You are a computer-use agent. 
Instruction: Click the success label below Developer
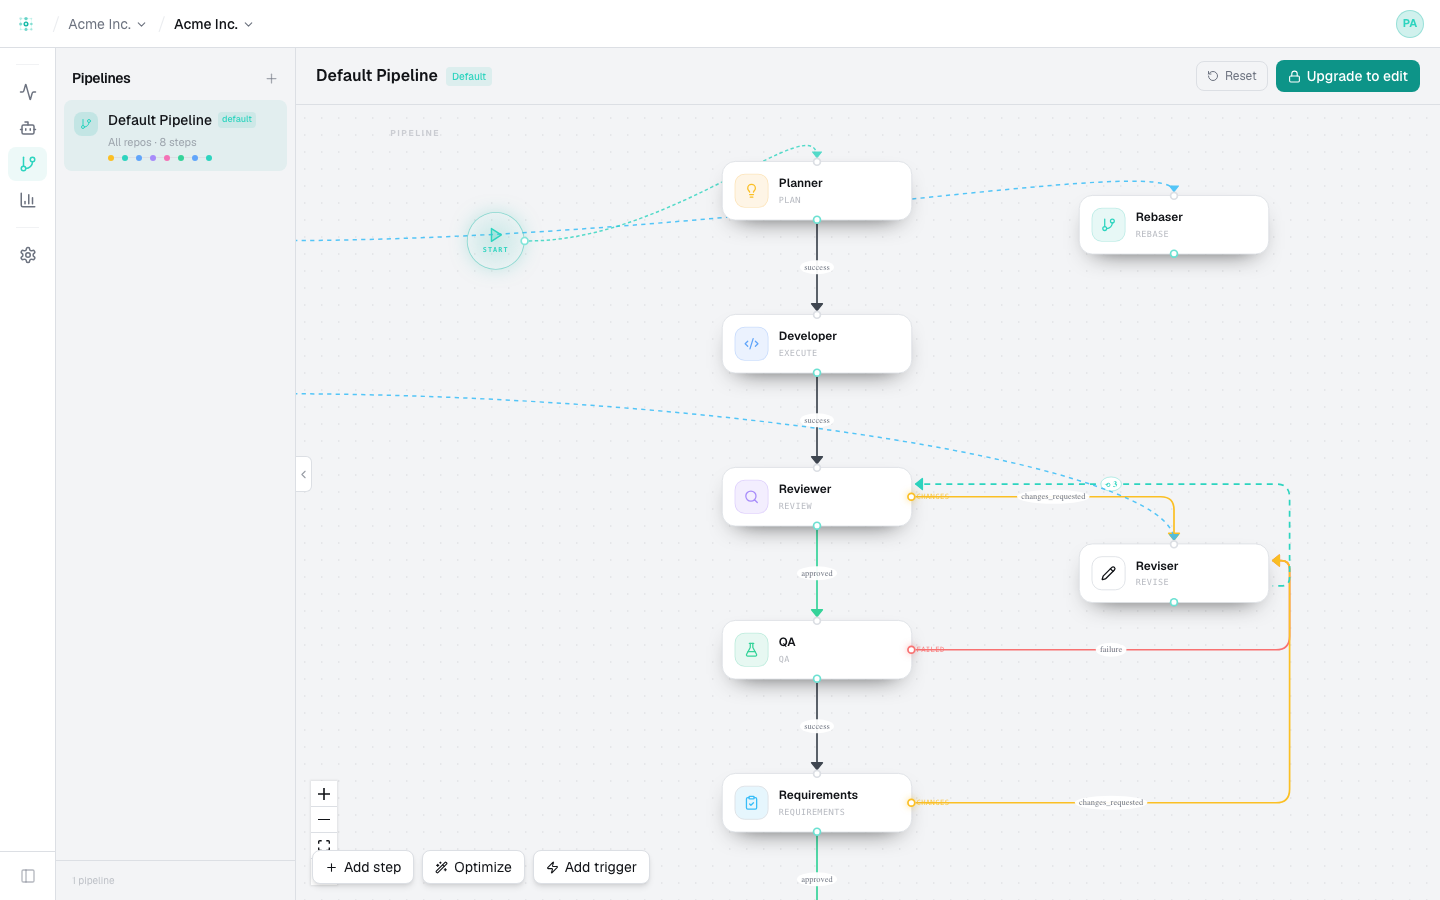(817, 421)
